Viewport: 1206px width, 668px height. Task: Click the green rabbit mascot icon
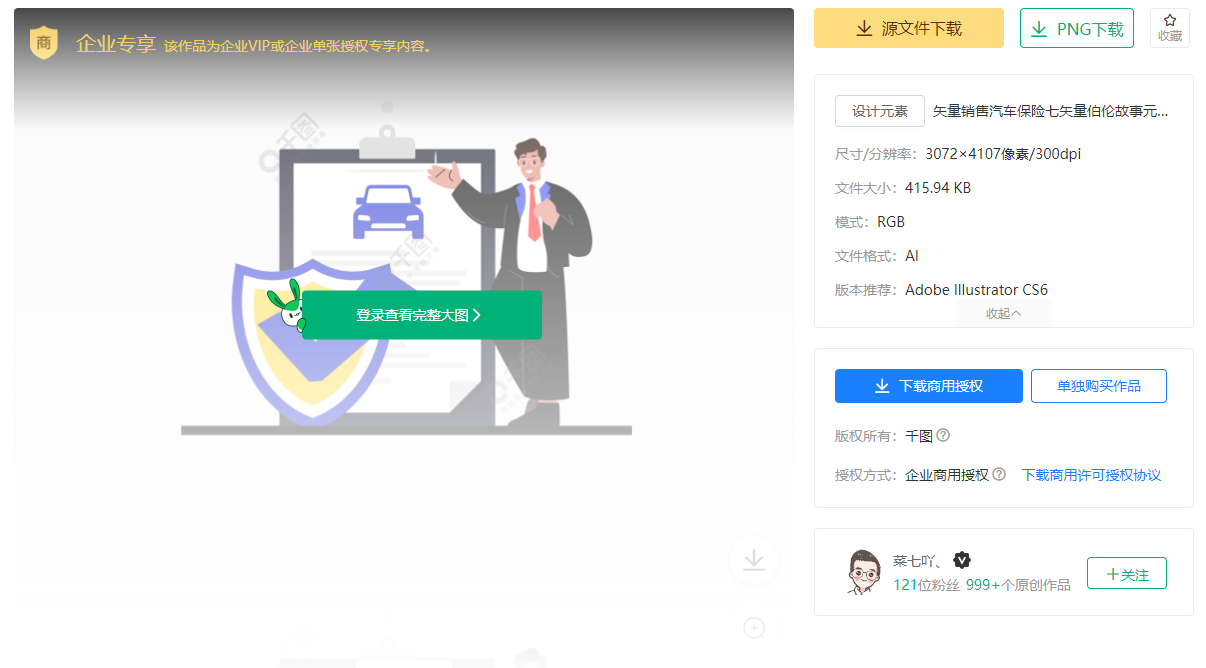click(285, 307)
